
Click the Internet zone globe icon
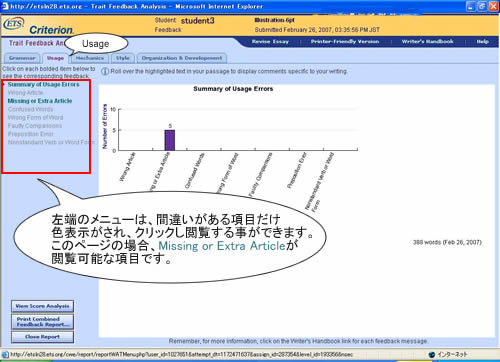(432, 355)
